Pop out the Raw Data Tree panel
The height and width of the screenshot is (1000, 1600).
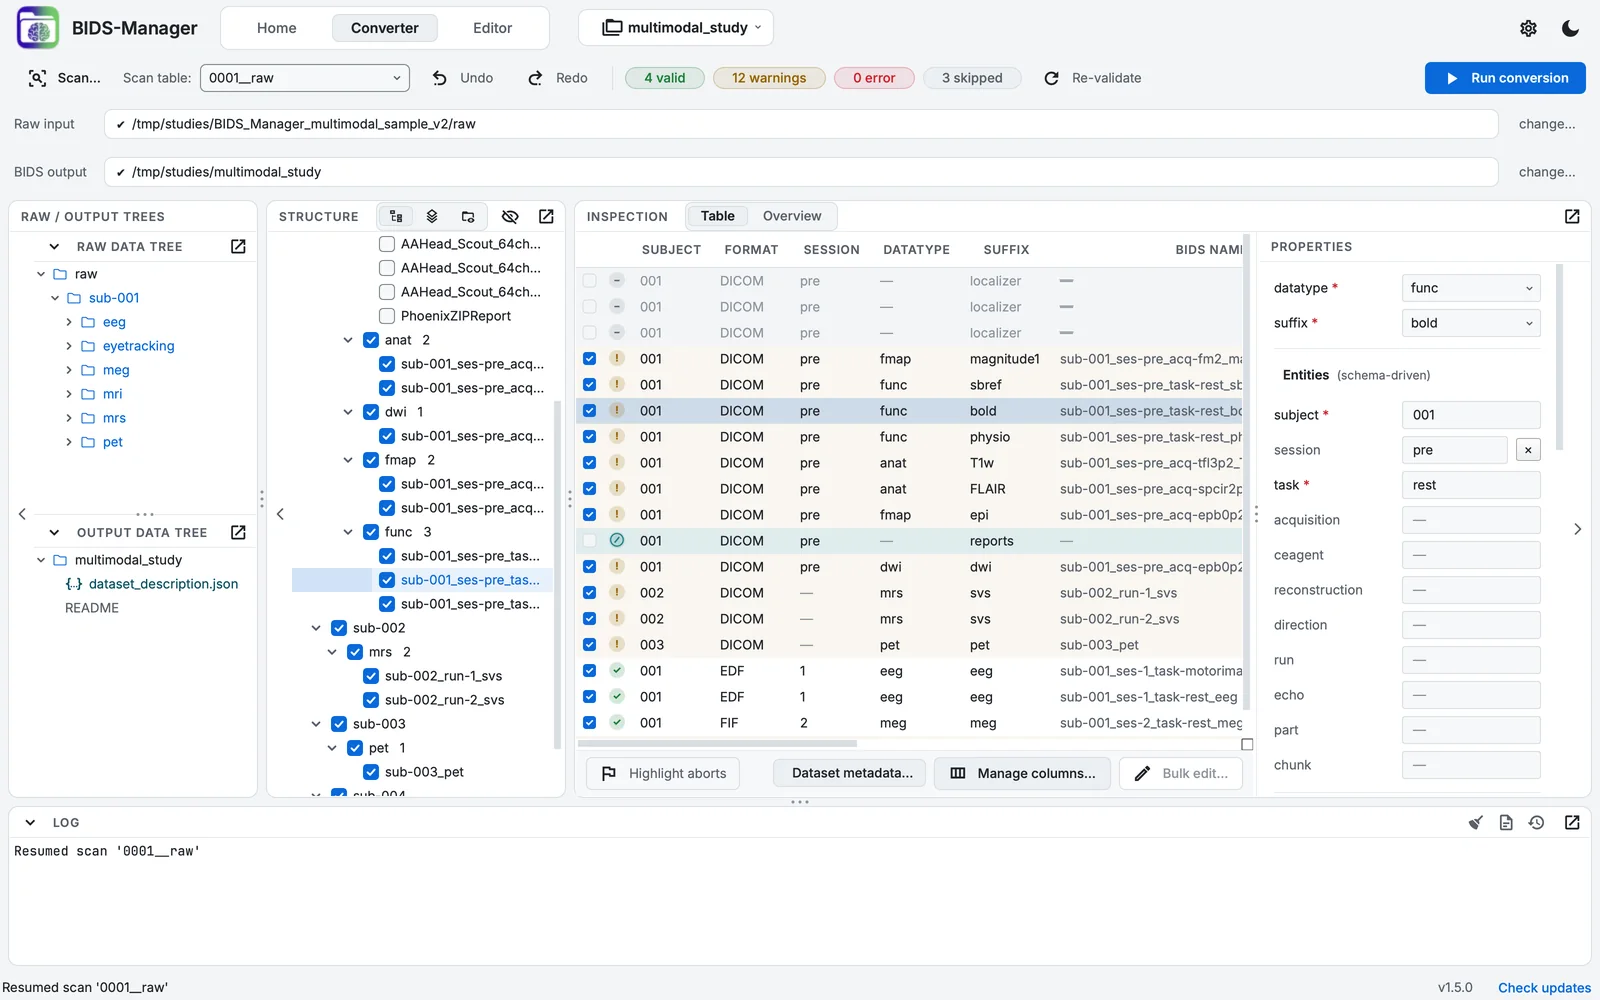click(x=238, y=246)
